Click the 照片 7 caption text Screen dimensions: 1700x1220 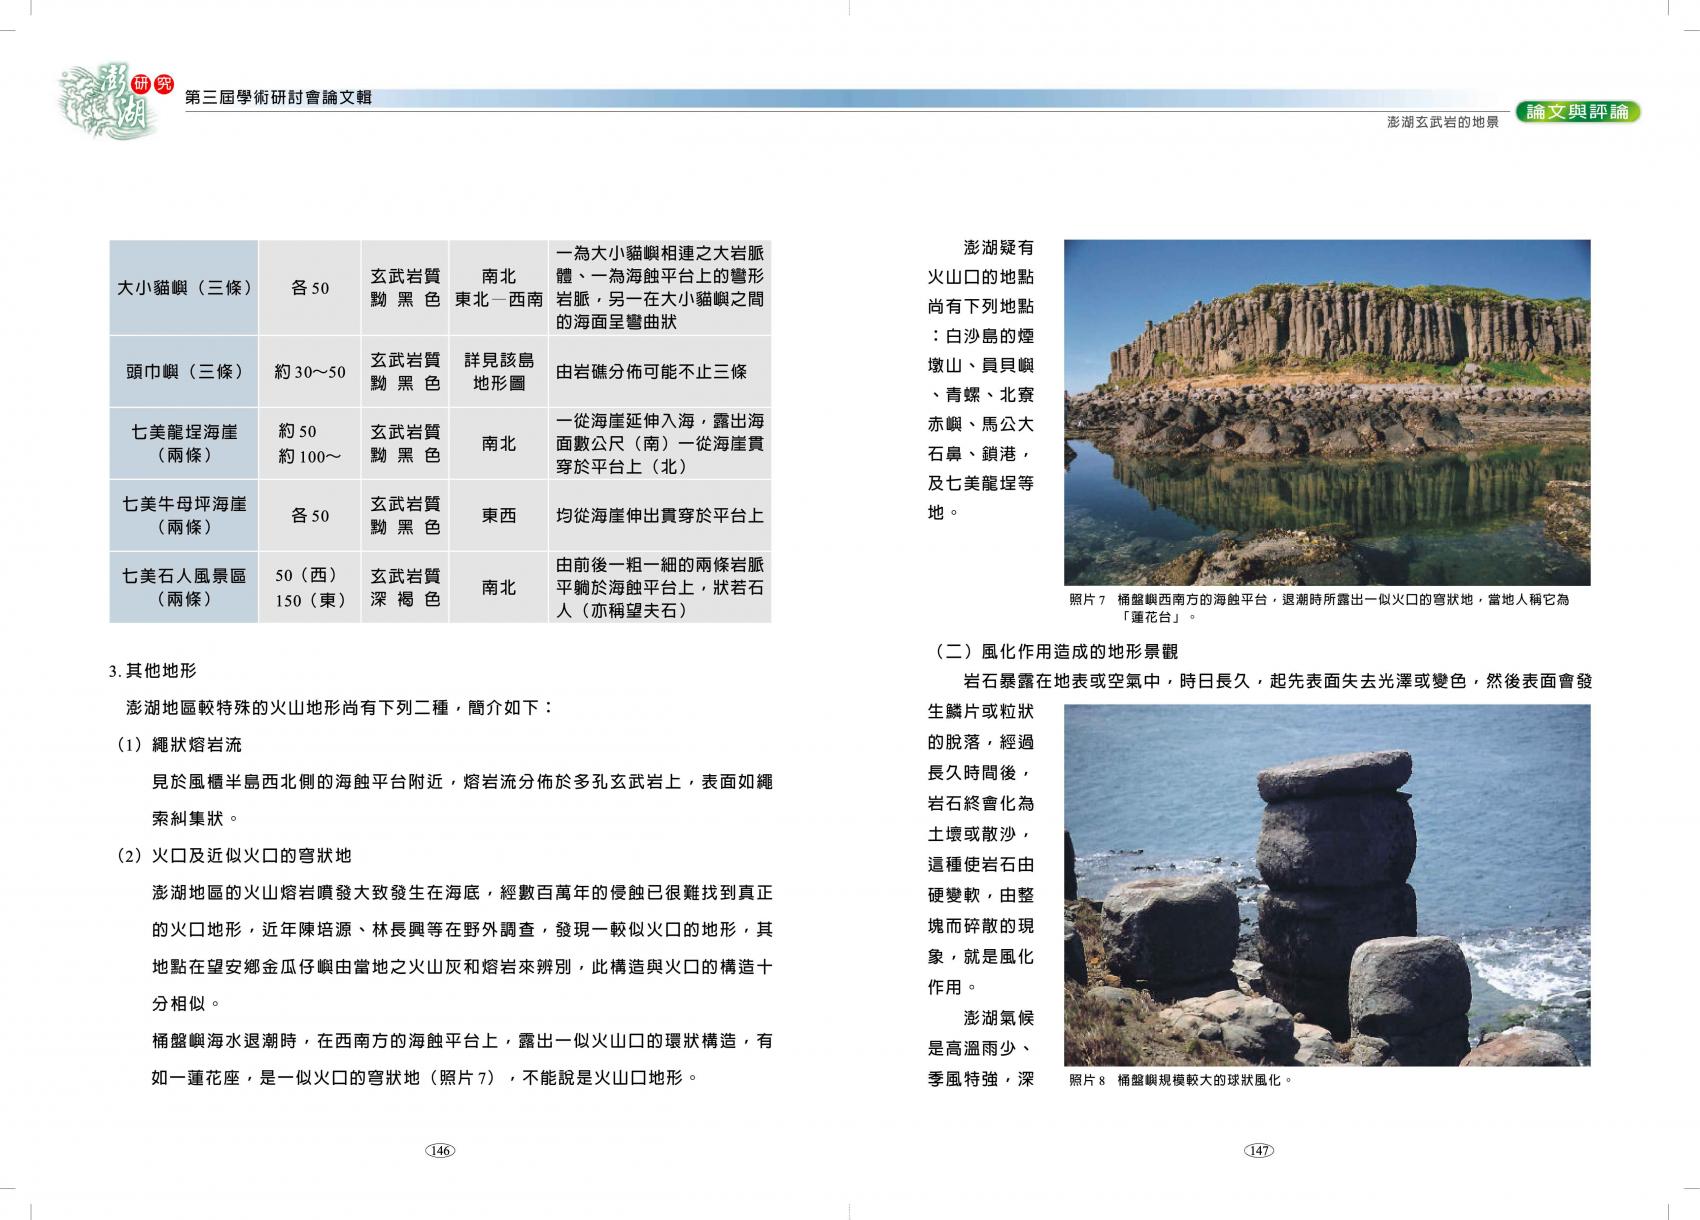click(1318, 608)
